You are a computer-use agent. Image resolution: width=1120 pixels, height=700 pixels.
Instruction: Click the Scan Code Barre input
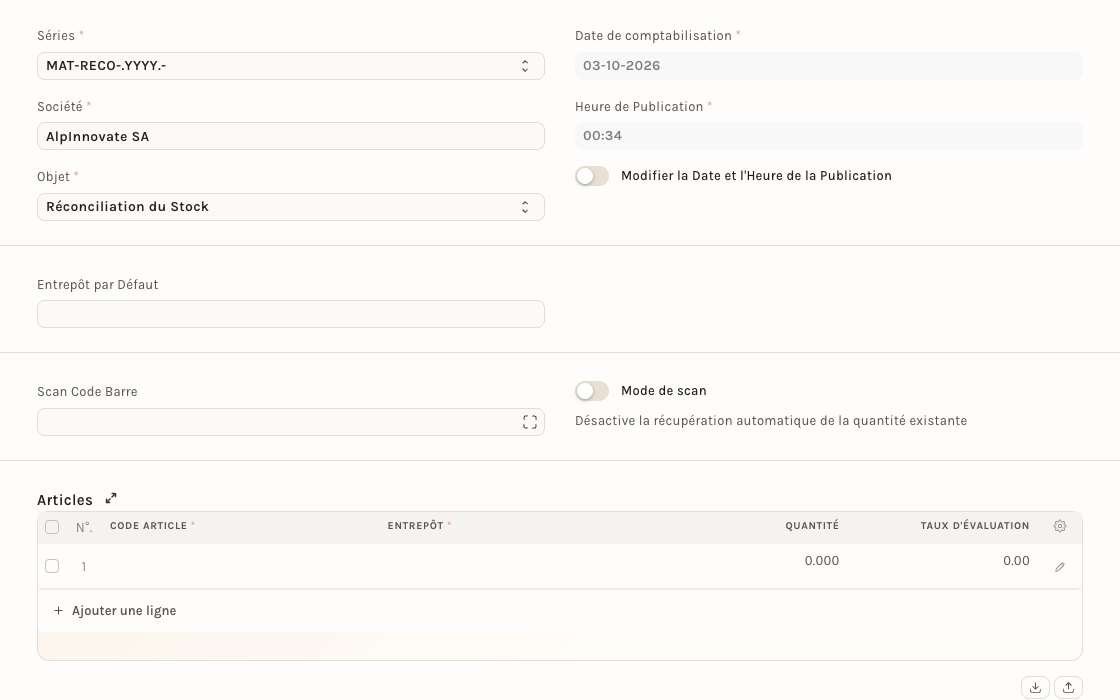point(291,422)
